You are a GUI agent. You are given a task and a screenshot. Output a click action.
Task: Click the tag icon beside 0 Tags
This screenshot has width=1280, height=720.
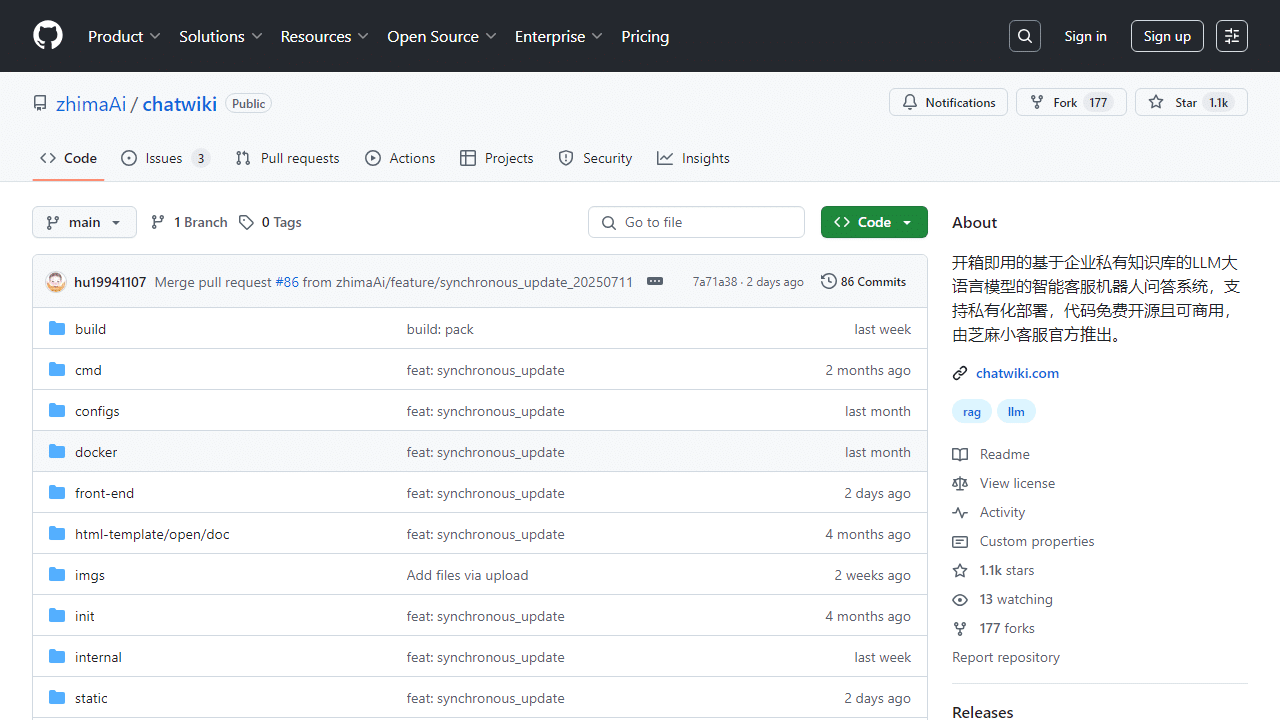tap(246, 222)
